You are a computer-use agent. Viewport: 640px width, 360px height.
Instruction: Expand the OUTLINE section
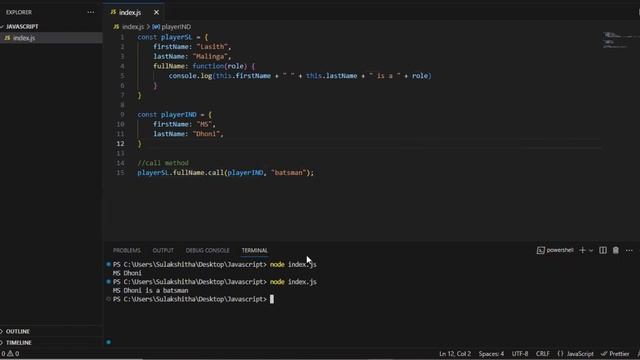[x=18, y=331]
